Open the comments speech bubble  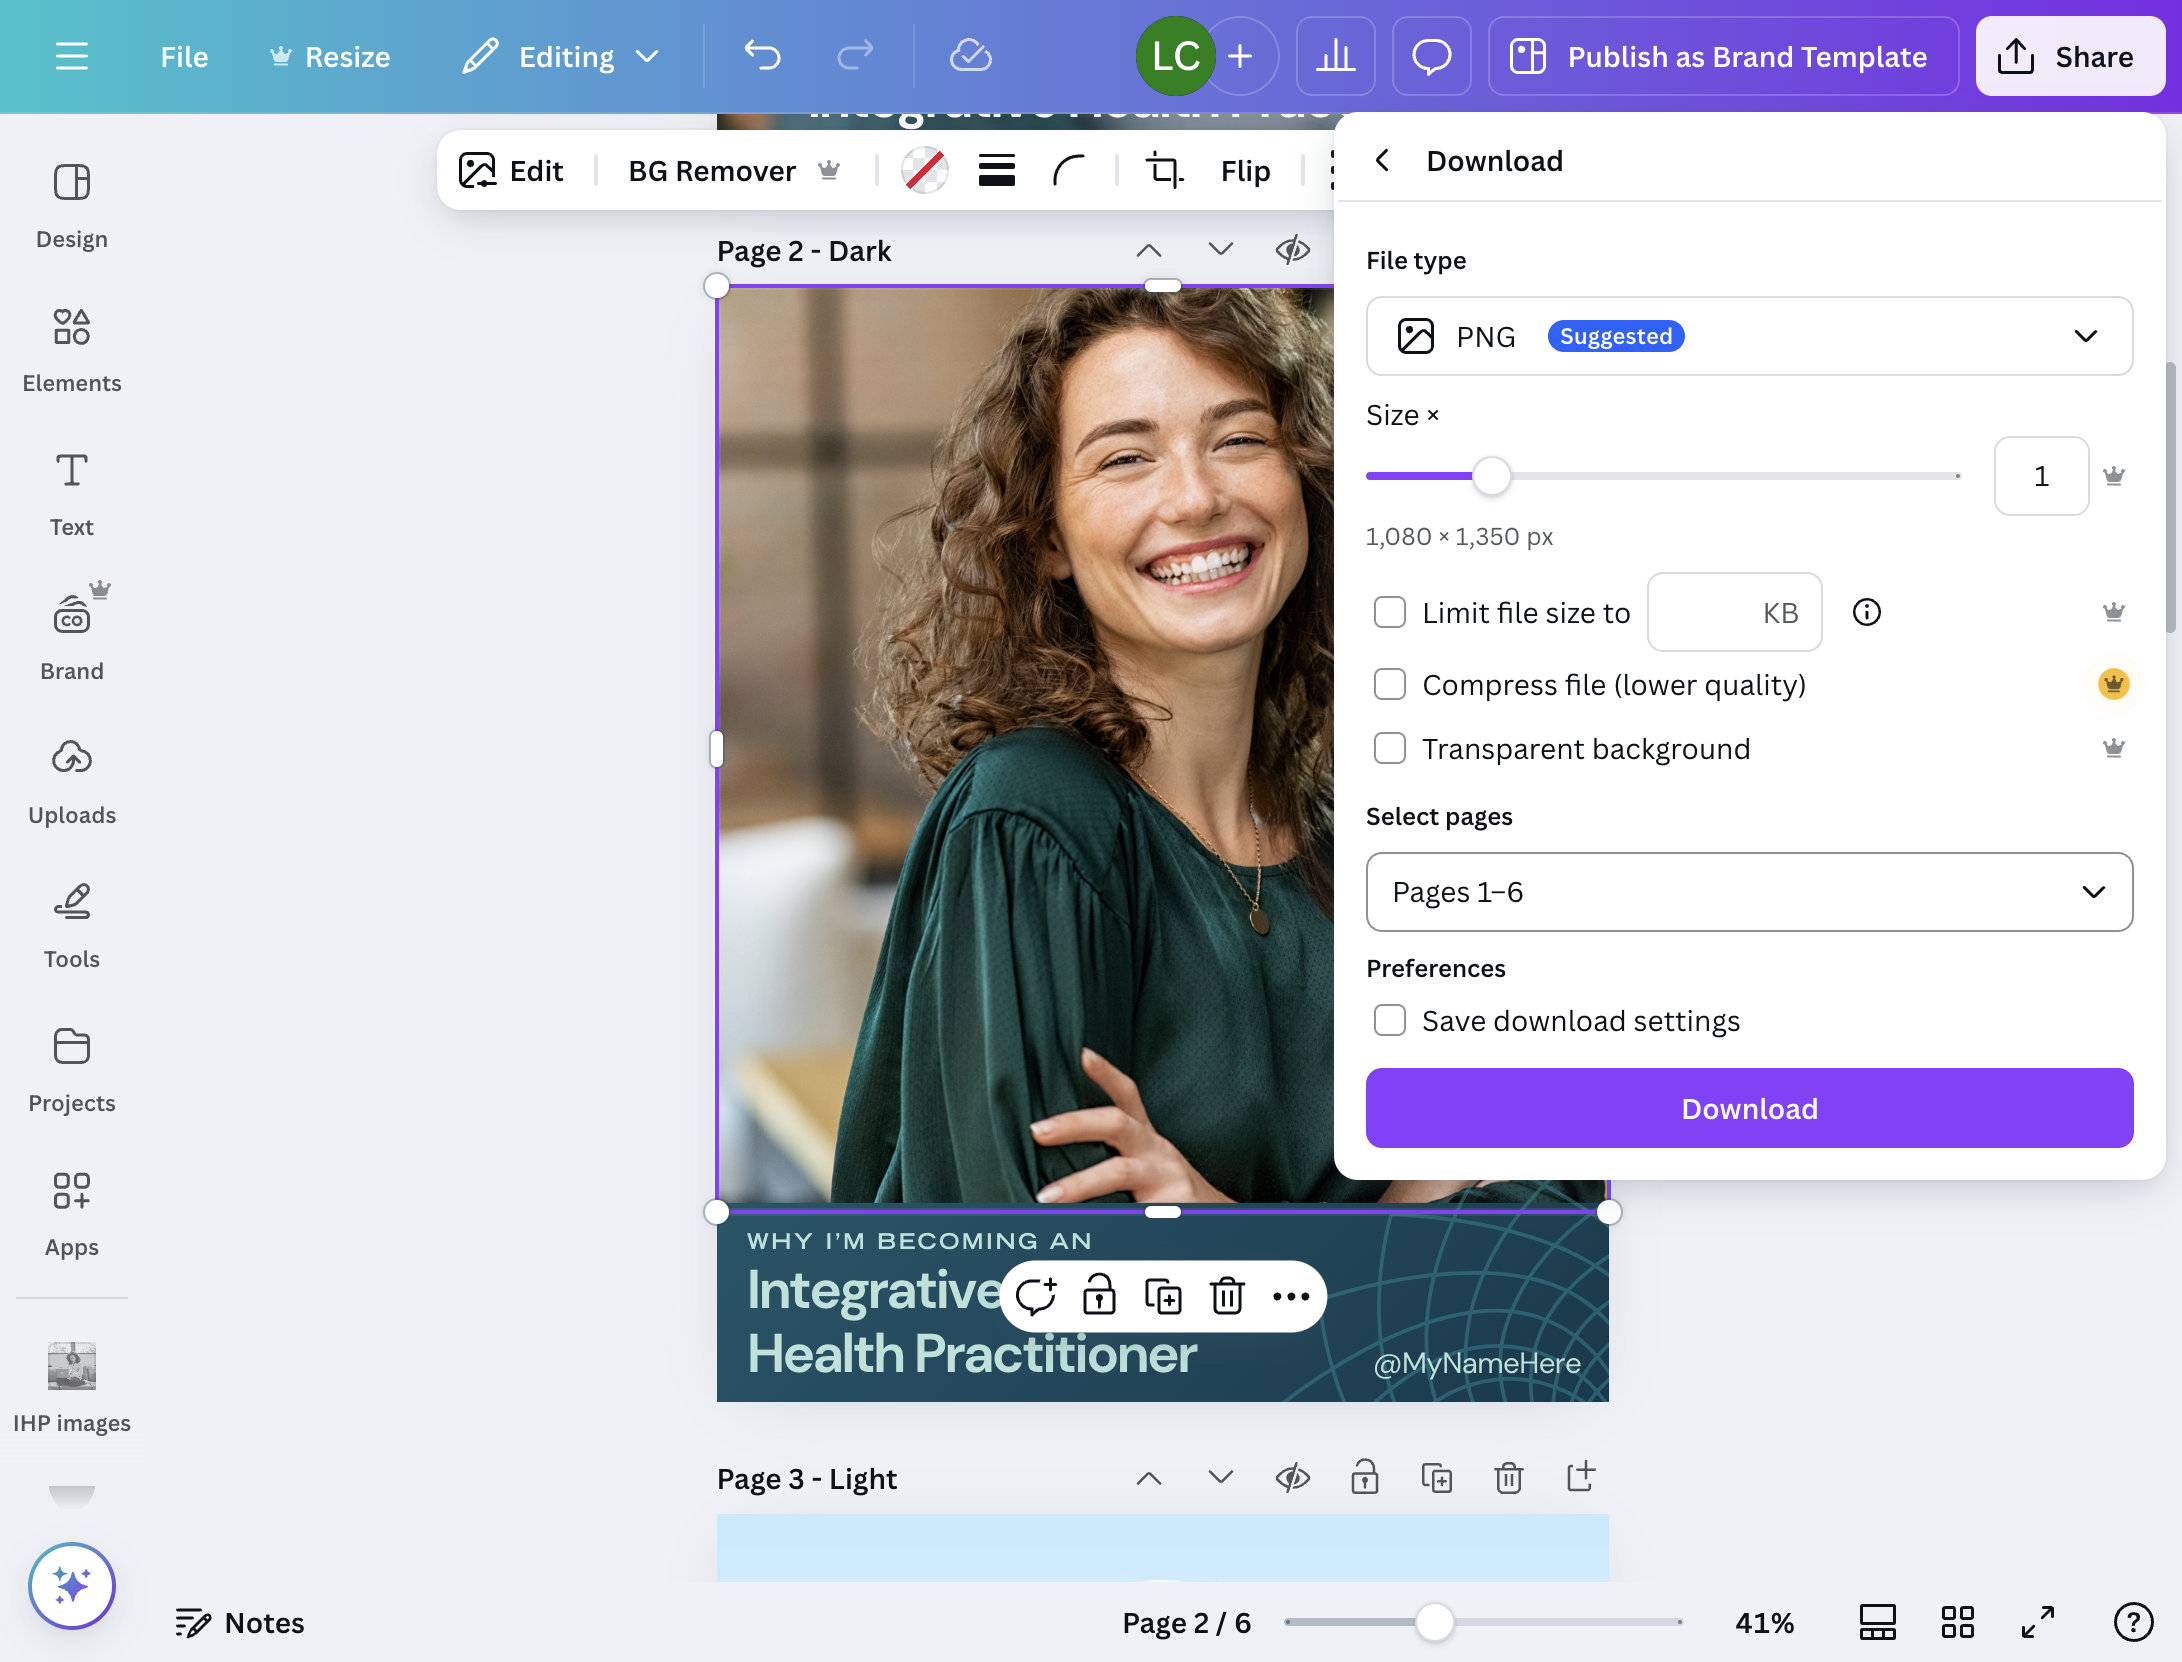pos(1431,56)
